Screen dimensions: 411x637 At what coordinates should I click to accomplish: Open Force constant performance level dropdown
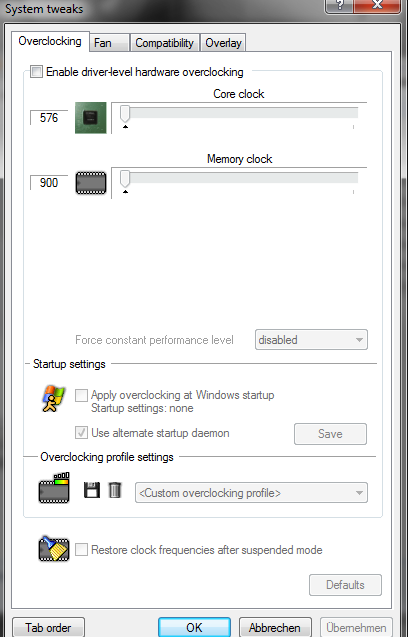coord(311,340)
